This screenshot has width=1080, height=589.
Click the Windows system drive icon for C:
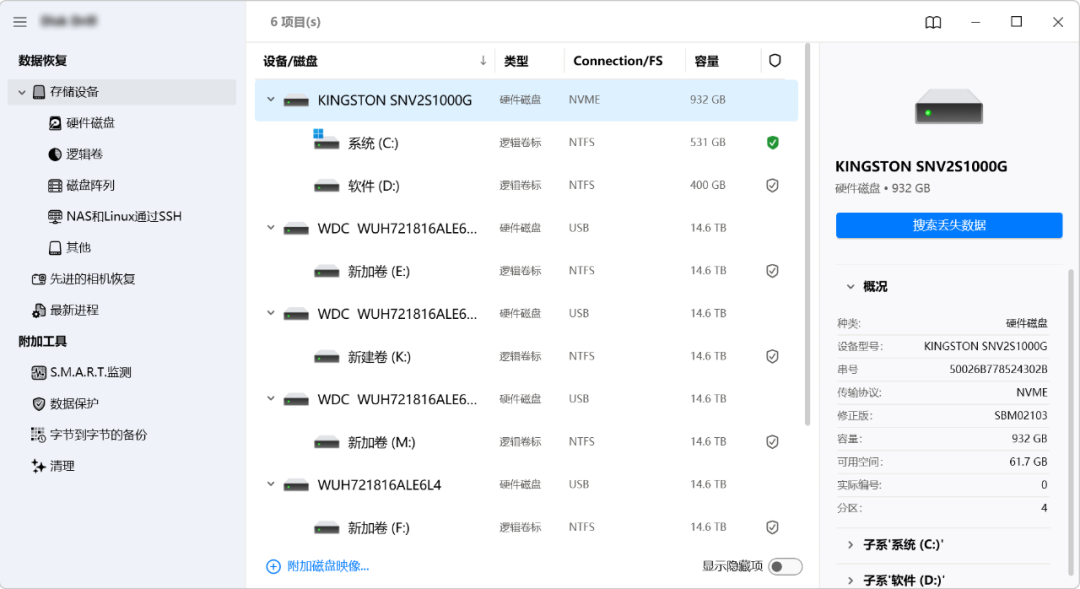tap(326, 140)
